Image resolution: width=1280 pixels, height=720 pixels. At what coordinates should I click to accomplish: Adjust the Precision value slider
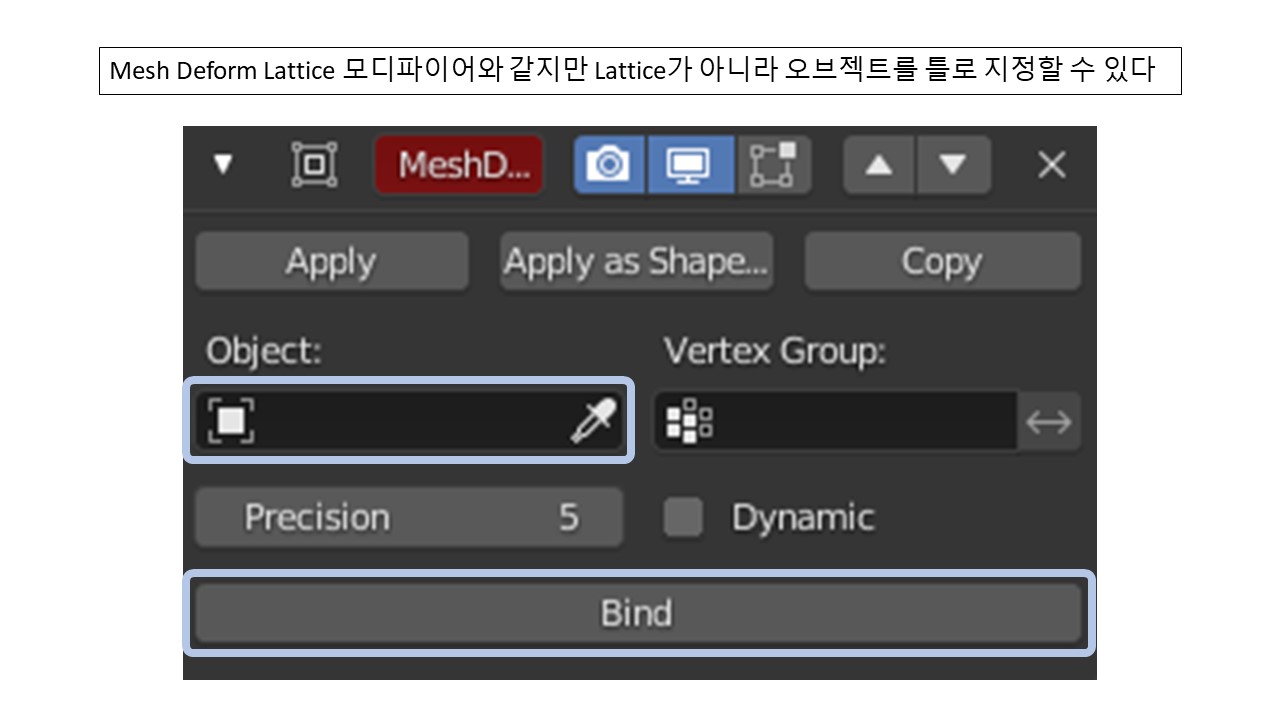click(409, 517)
